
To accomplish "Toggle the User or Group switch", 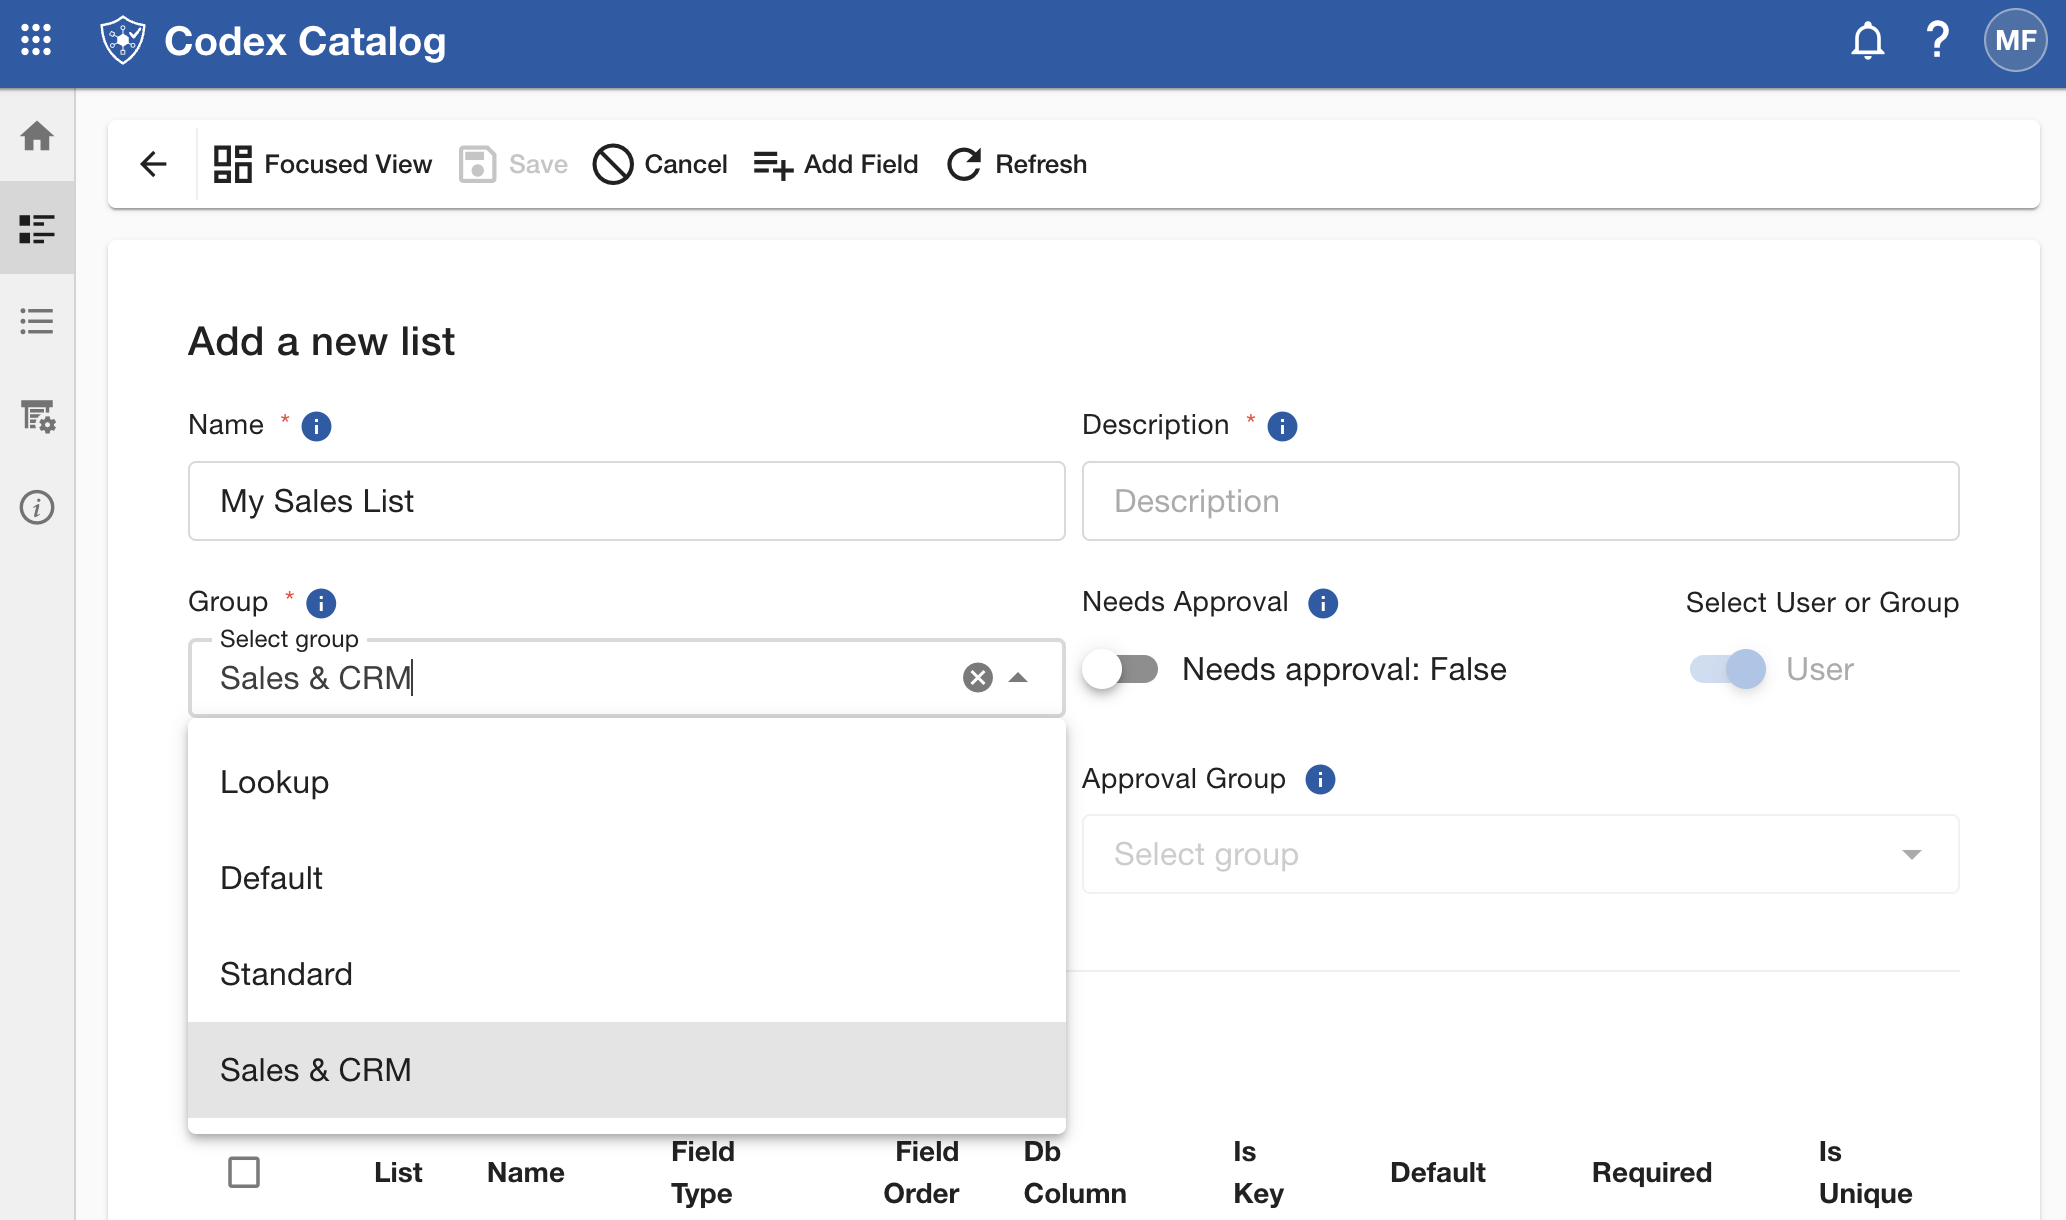I will (1727, 669).
